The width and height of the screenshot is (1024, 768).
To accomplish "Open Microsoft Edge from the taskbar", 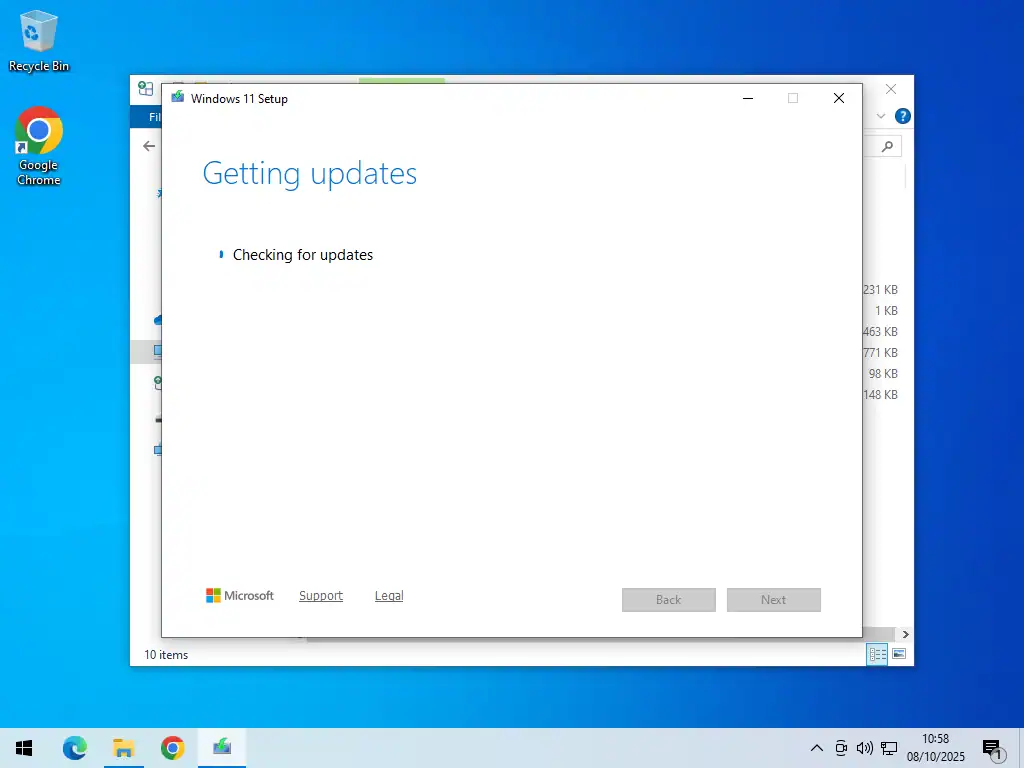I will click(x=75, y=748).
